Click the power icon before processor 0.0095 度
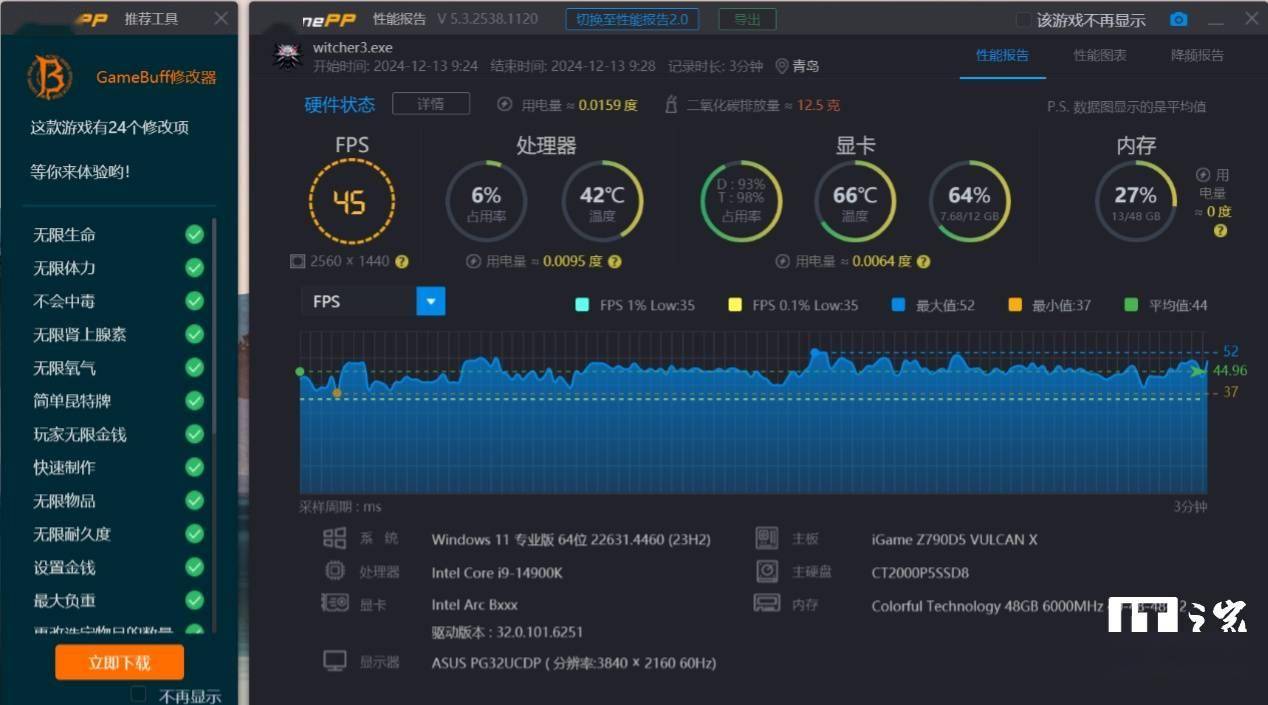1268x705 pixels. pyautogui.click(x=474, y=261)
